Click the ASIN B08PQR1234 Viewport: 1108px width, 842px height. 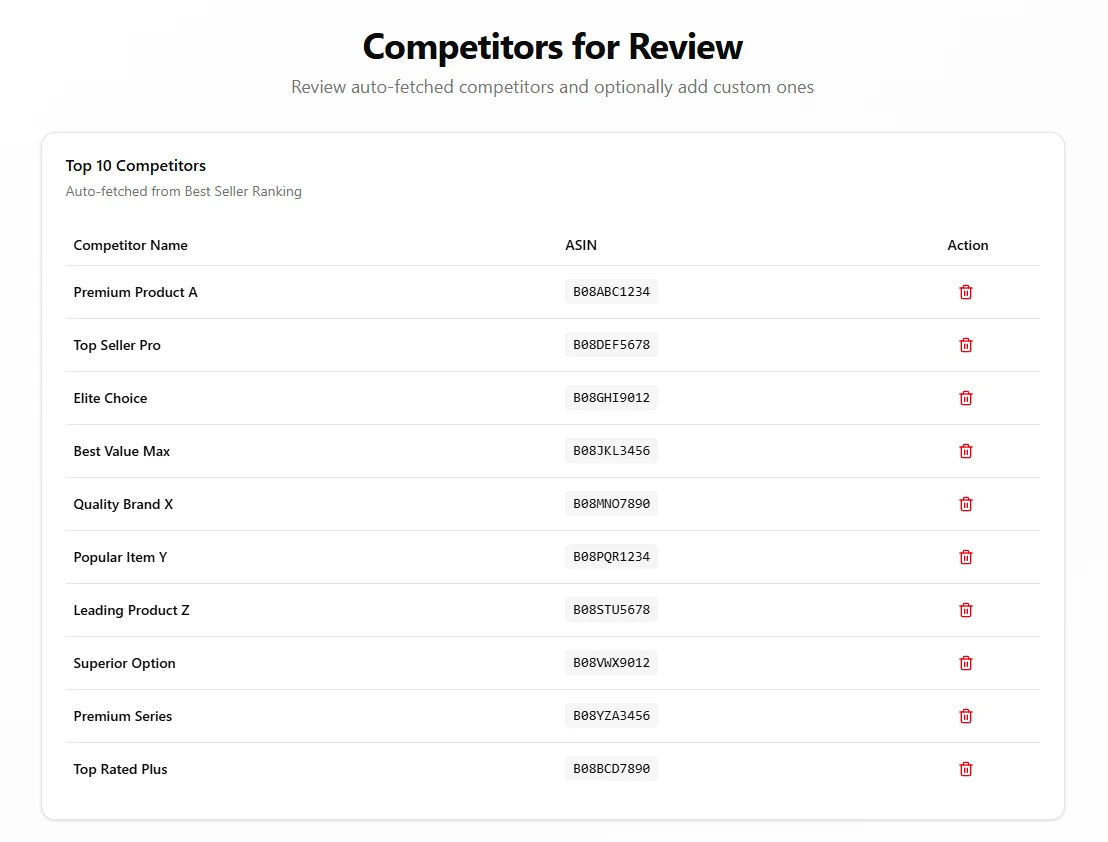click(x=611, y=557)
